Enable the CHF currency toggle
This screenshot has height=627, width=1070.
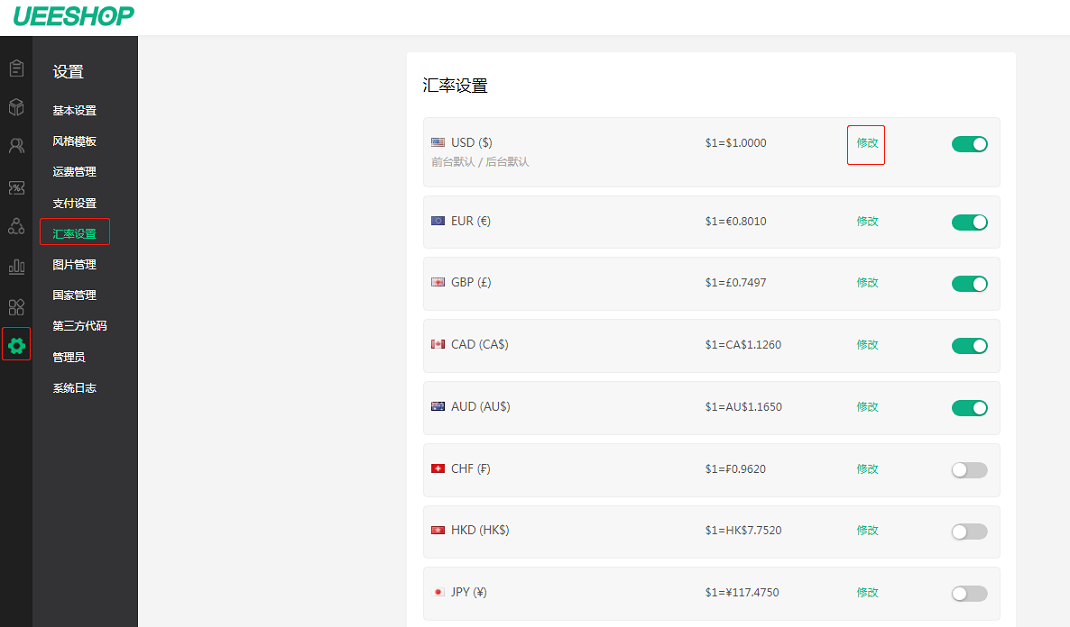click(x=969, y=470)
